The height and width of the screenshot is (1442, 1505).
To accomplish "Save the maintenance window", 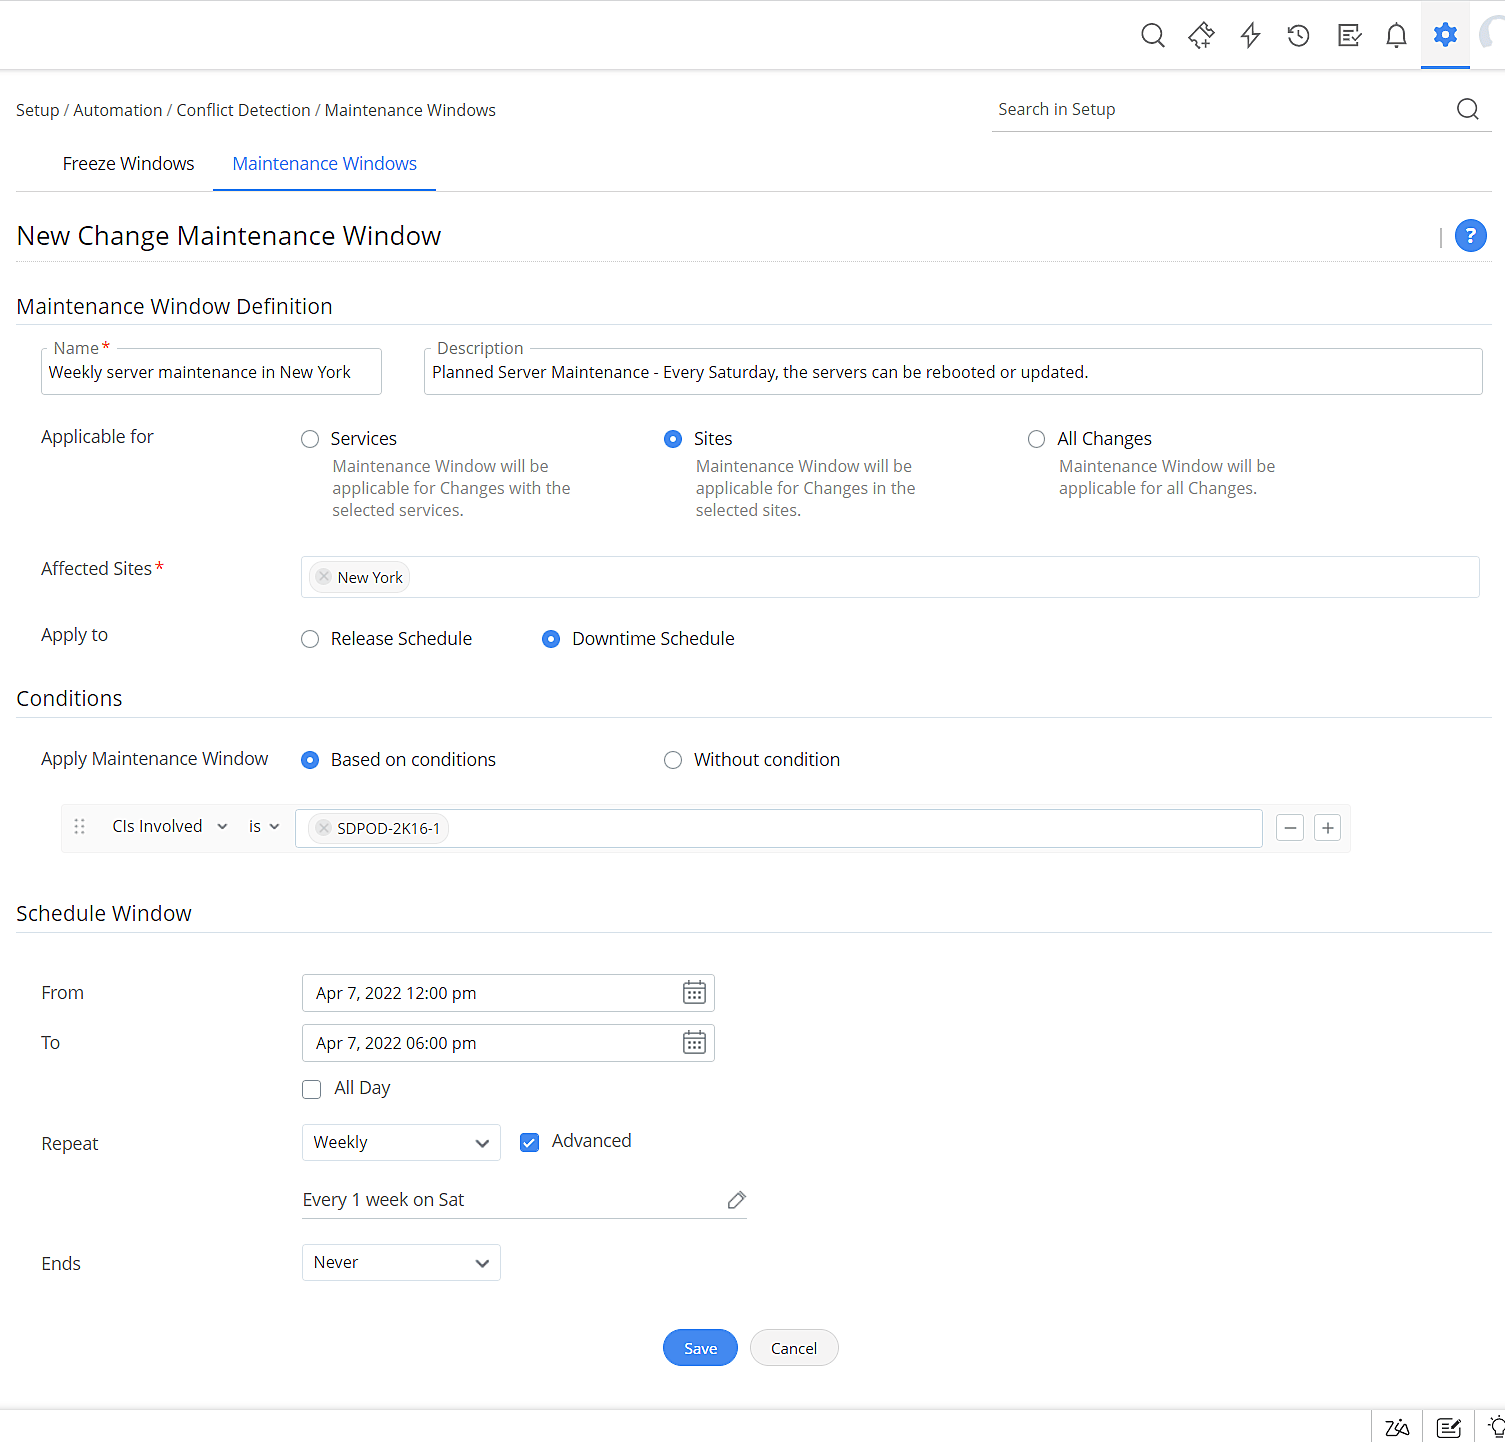I will click(x=700, y=1348).
